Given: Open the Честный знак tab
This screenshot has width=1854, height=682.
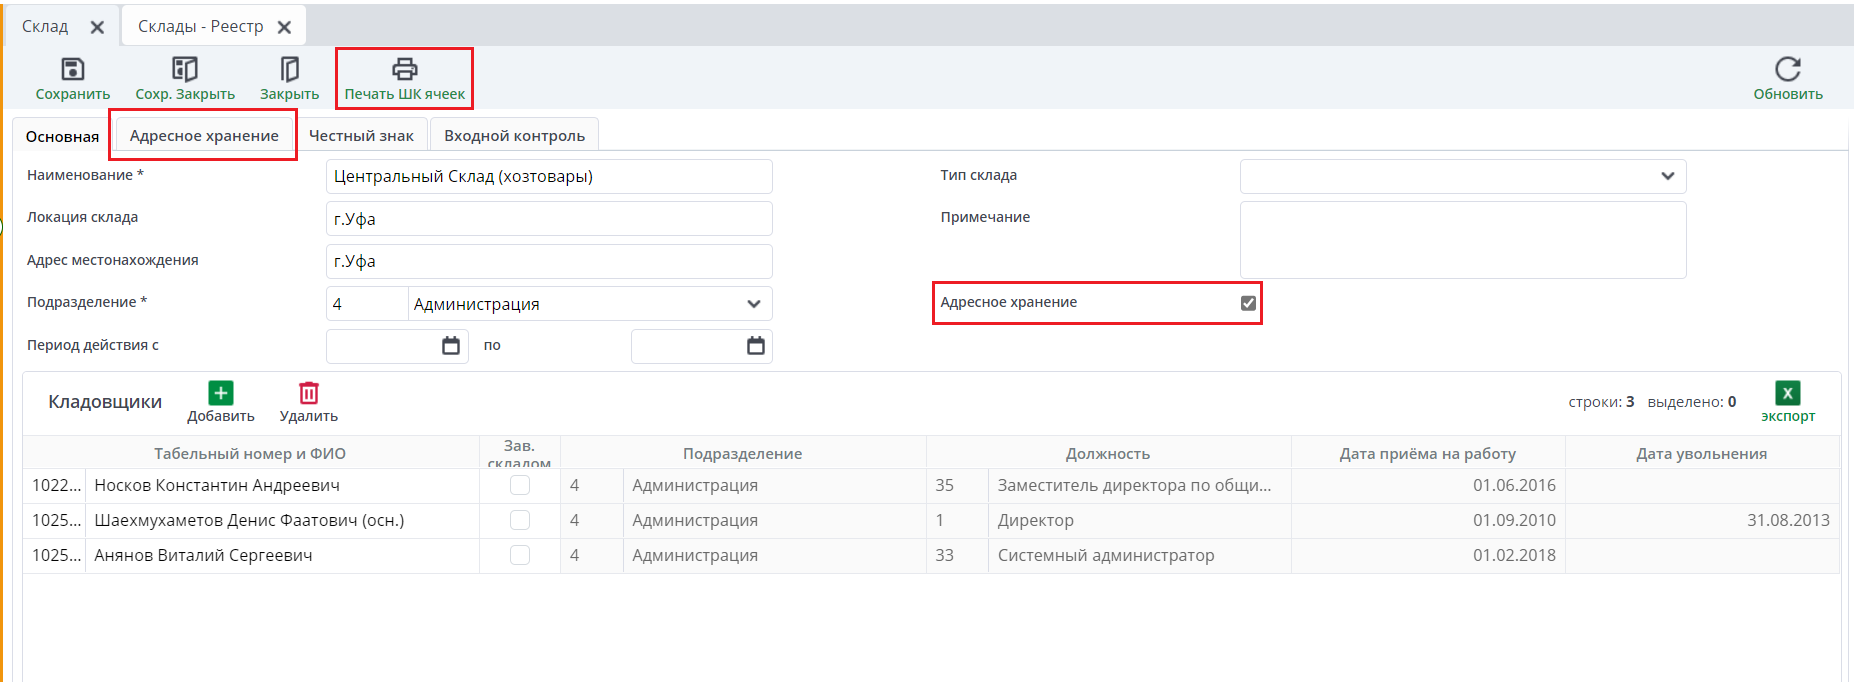Looking at the screenshot, I should [361, 136].
